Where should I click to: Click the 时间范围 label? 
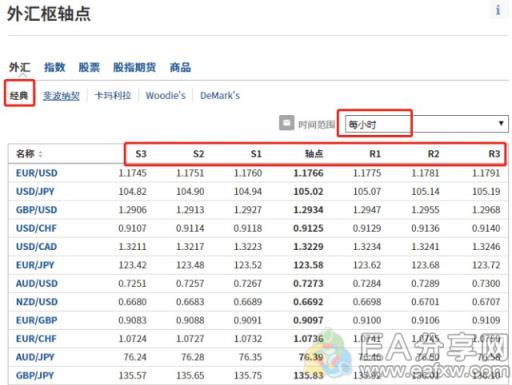click(316, 125)
